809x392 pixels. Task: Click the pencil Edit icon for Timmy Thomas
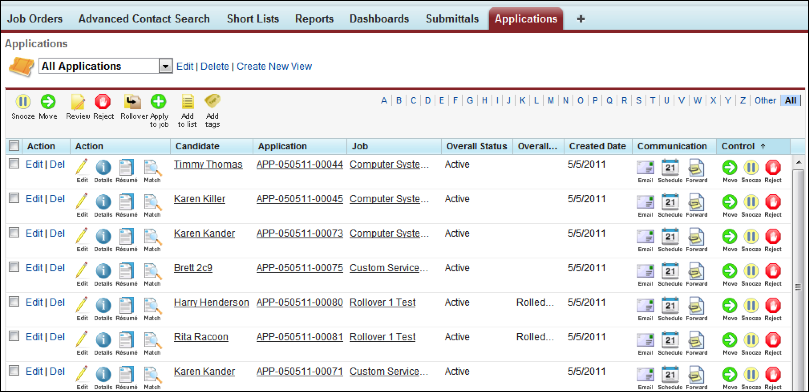82,167
